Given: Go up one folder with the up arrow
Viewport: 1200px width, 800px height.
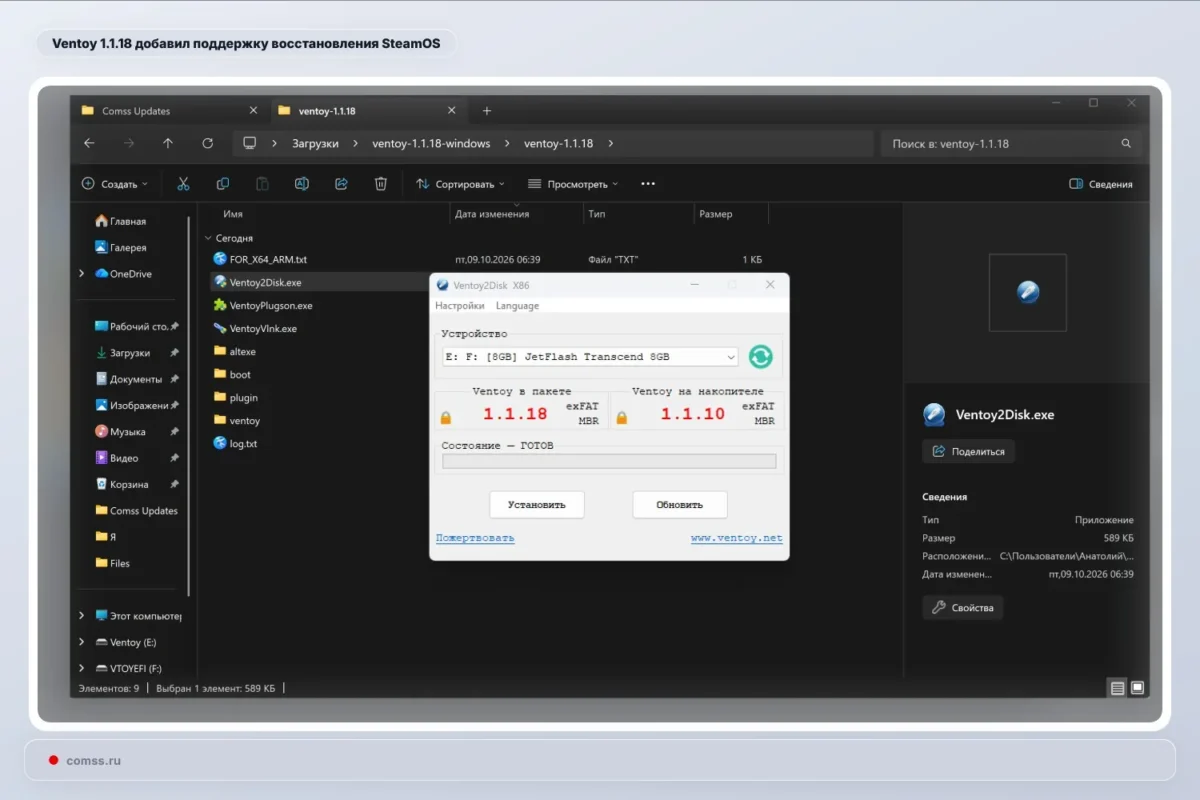Looking at the screenshot, I should coord(168,143).
